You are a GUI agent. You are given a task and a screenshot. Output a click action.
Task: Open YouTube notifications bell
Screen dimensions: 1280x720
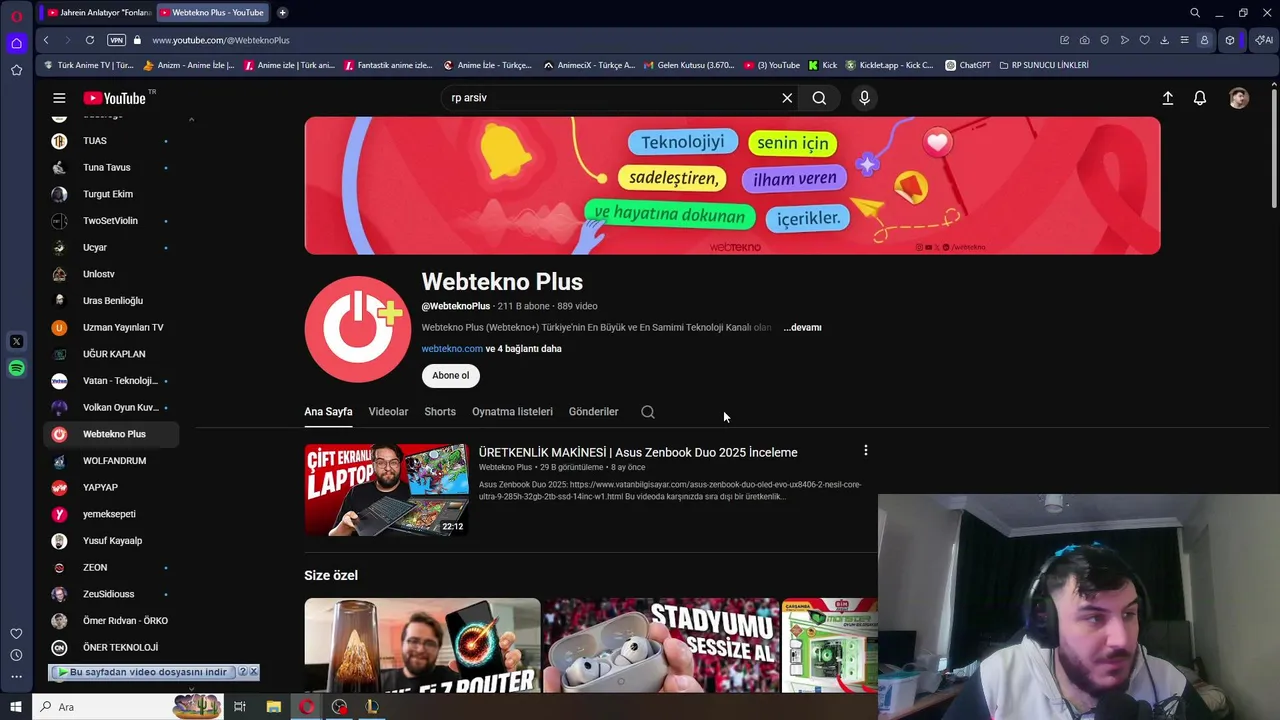1200,98
